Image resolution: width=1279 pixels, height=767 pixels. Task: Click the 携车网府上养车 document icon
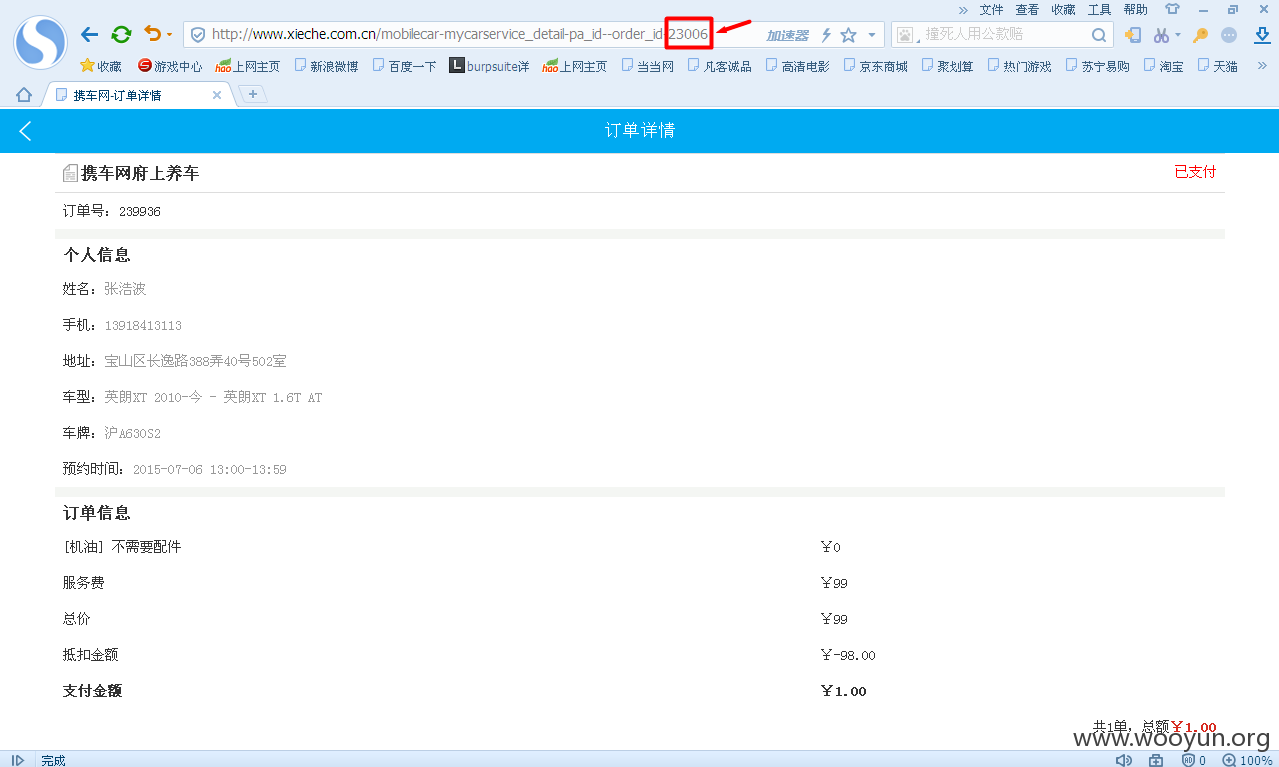[70, 173]
